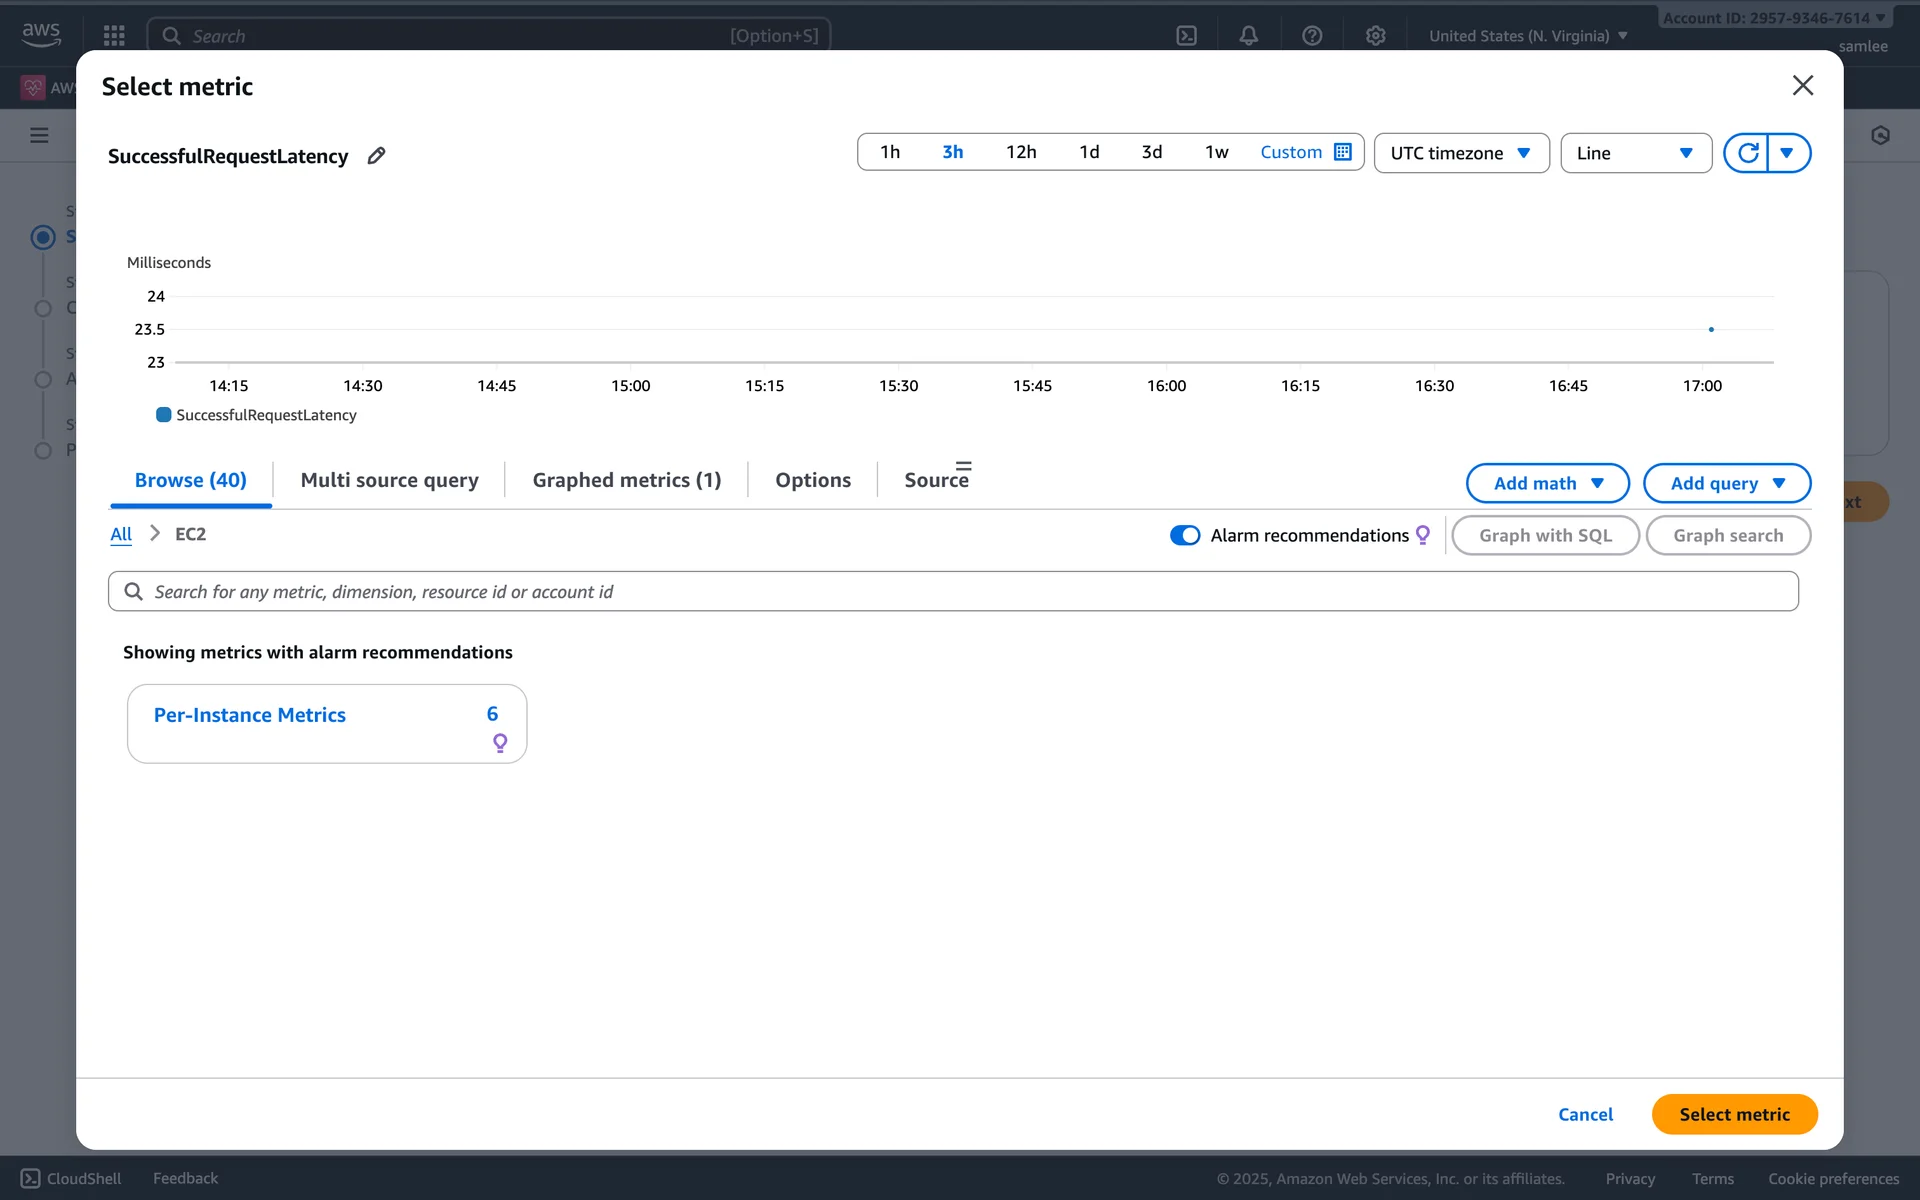Switch to the Graphed metrics (1) tab
Image resolution: width=1920 pixels, height=1200 pixels.
pyautogui.click(x=626, y=480)
